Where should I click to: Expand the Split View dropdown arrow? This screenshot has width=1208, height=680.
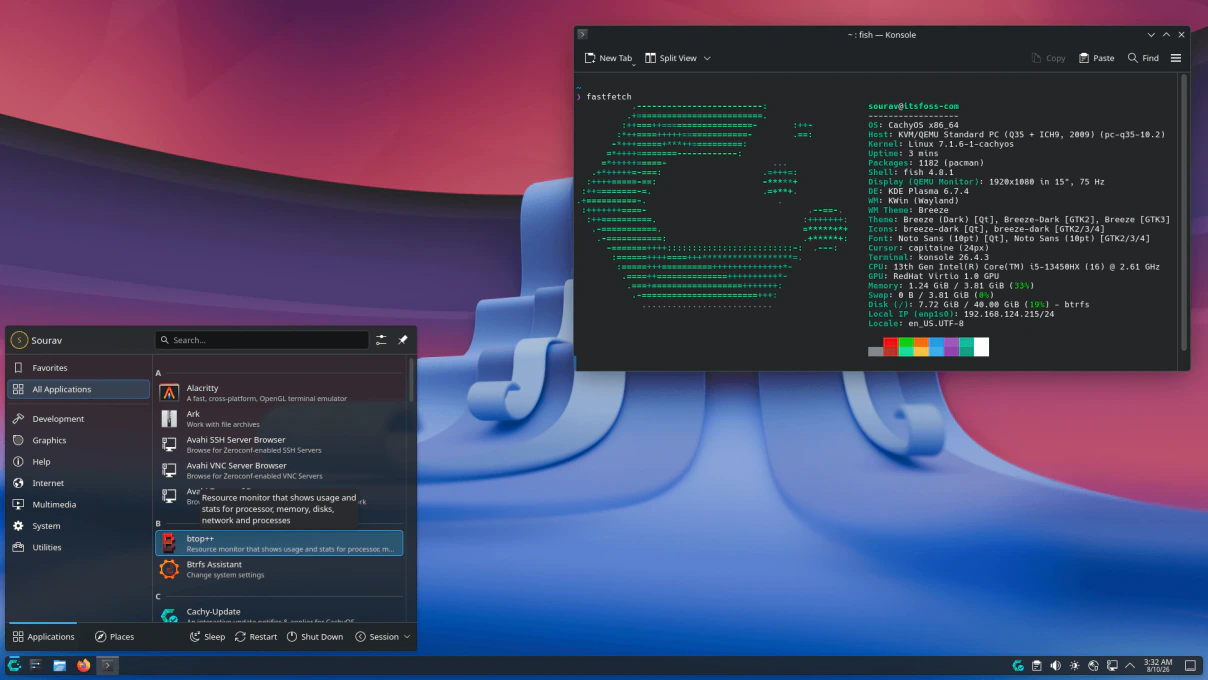coord(707,58)
